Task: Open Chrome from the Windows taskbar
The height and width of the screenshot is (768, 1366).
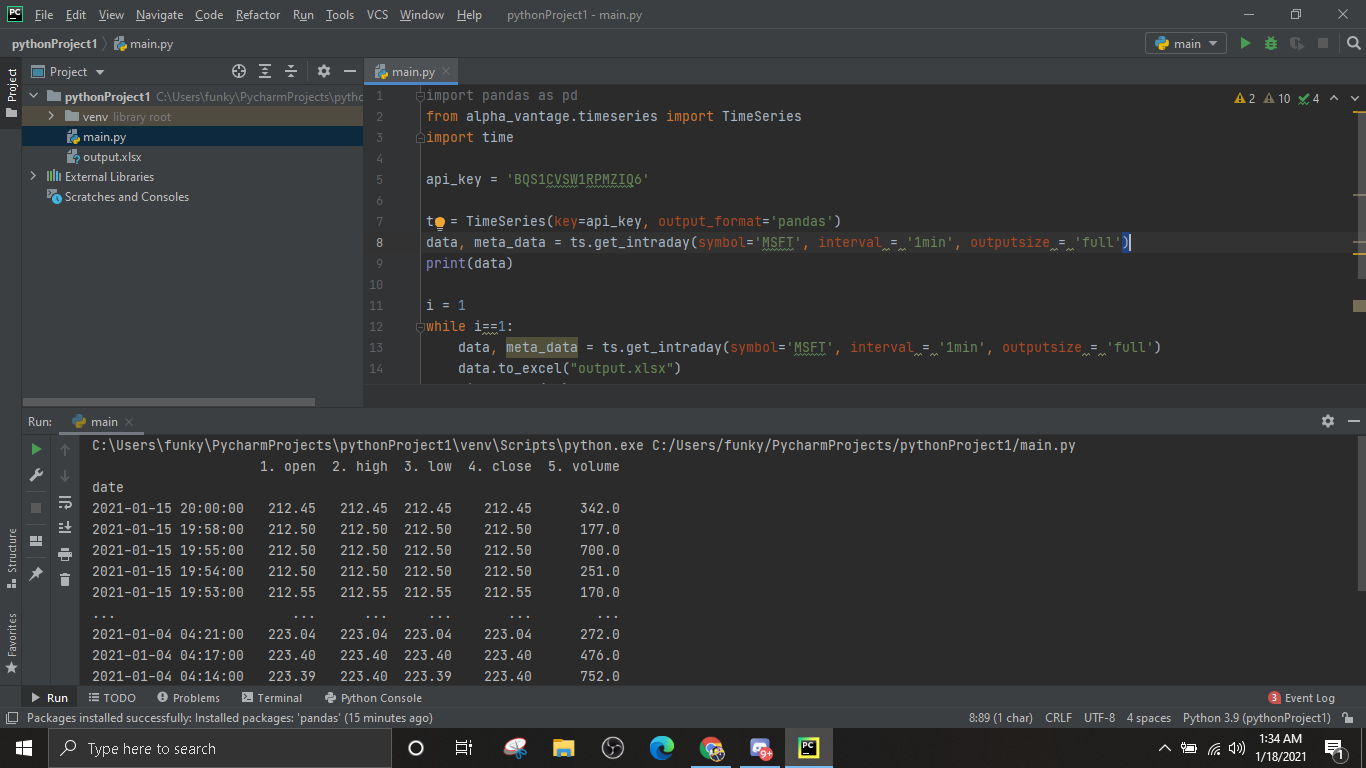Action: point(711,748)
